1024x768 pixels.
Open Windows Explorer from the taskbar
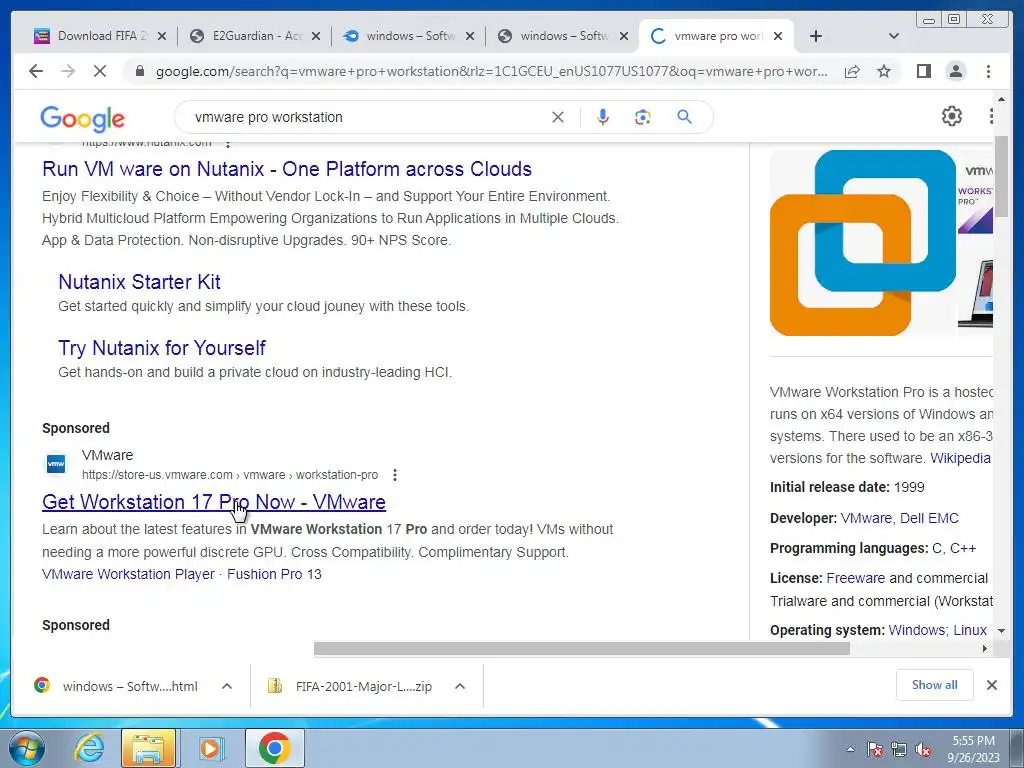pos(148,748)
